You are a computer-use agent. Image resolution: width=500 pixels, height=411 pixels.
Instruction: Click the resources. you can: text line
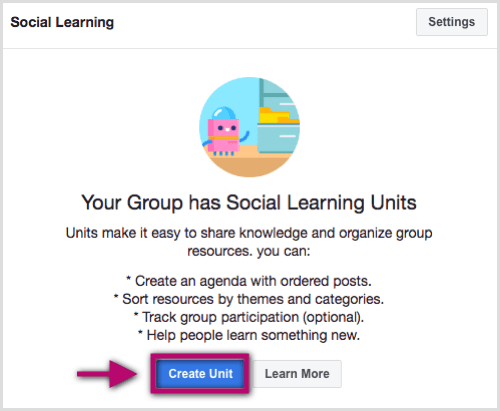pyautogui.click(x=249, y=251)
